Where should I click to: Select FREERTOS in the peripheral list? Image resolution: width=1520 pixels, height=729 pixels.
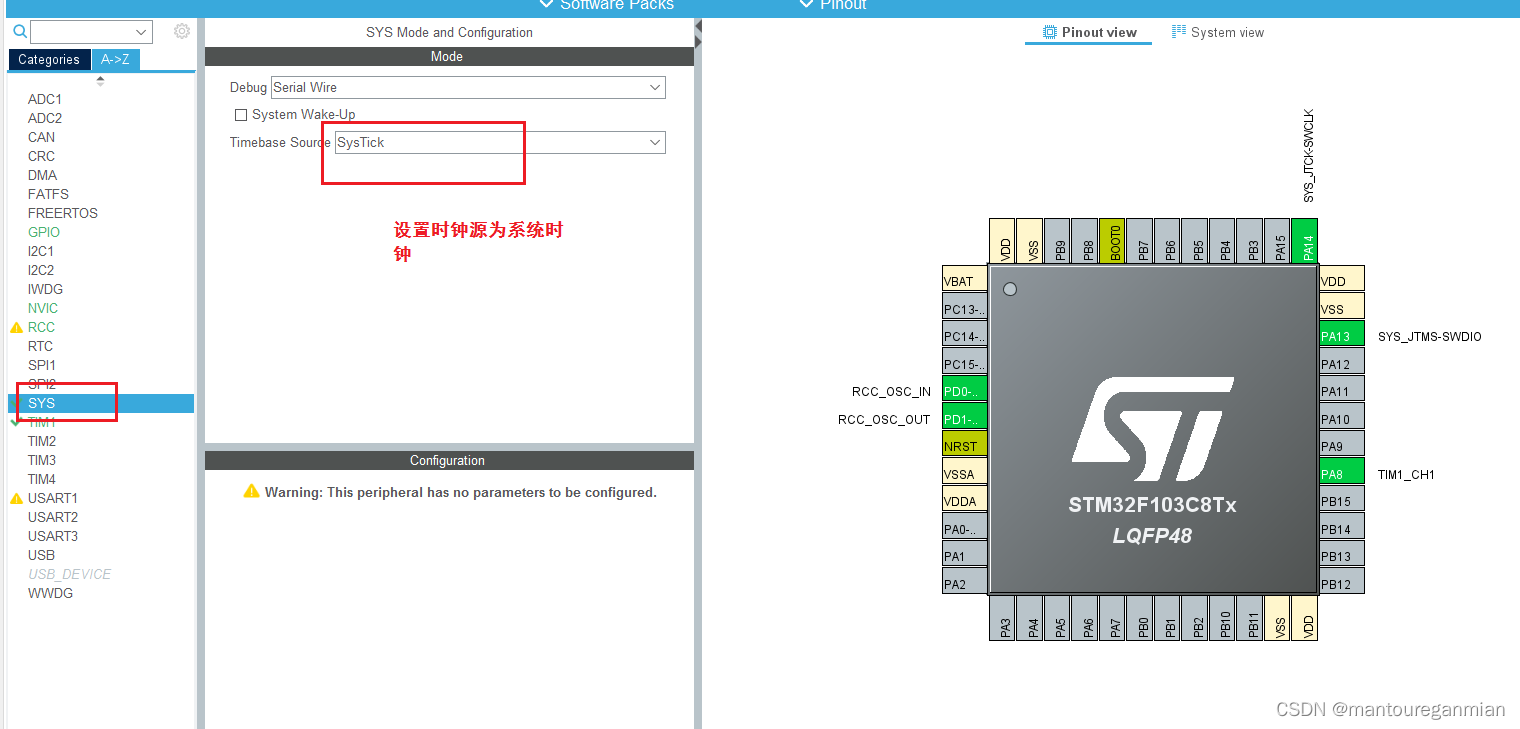63,213
